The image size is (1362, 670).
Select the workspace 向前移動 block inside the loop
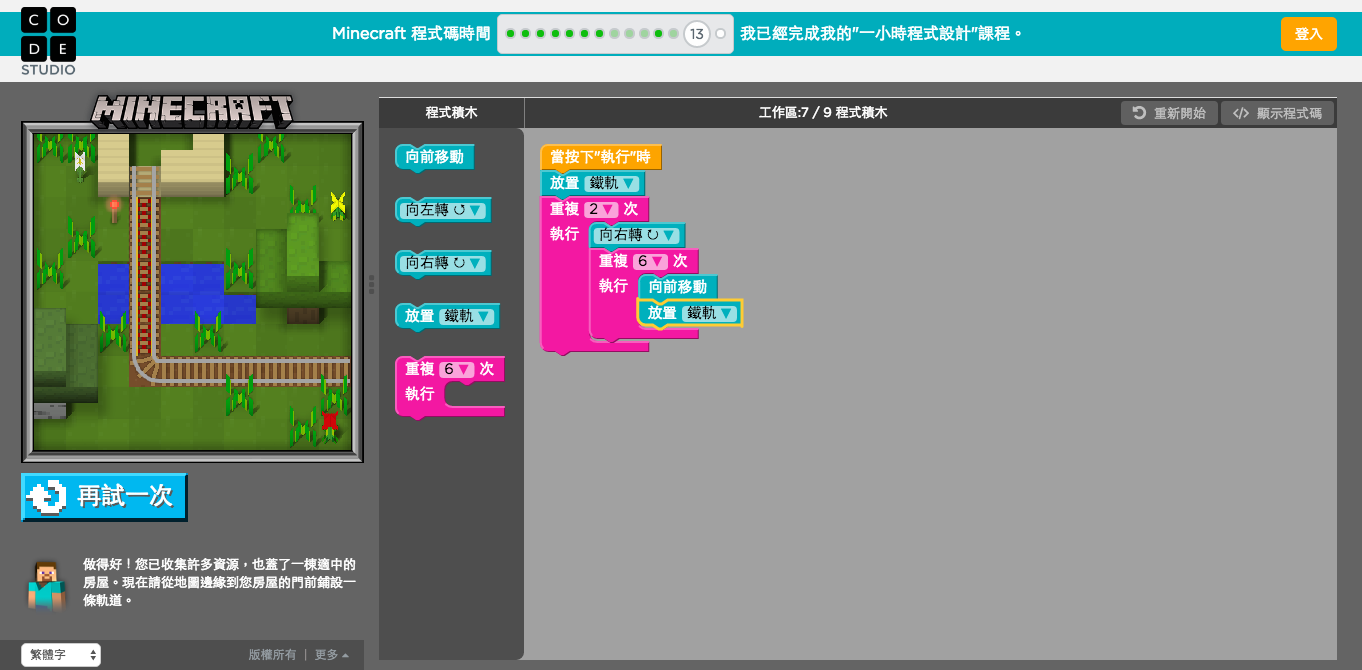point(678,287)
